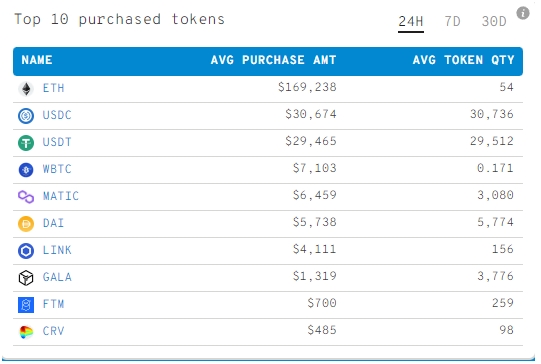This screenshot has height=364, width=541.
Task: Select the $30,674 purchase amount cell
Action: [311, 114]
